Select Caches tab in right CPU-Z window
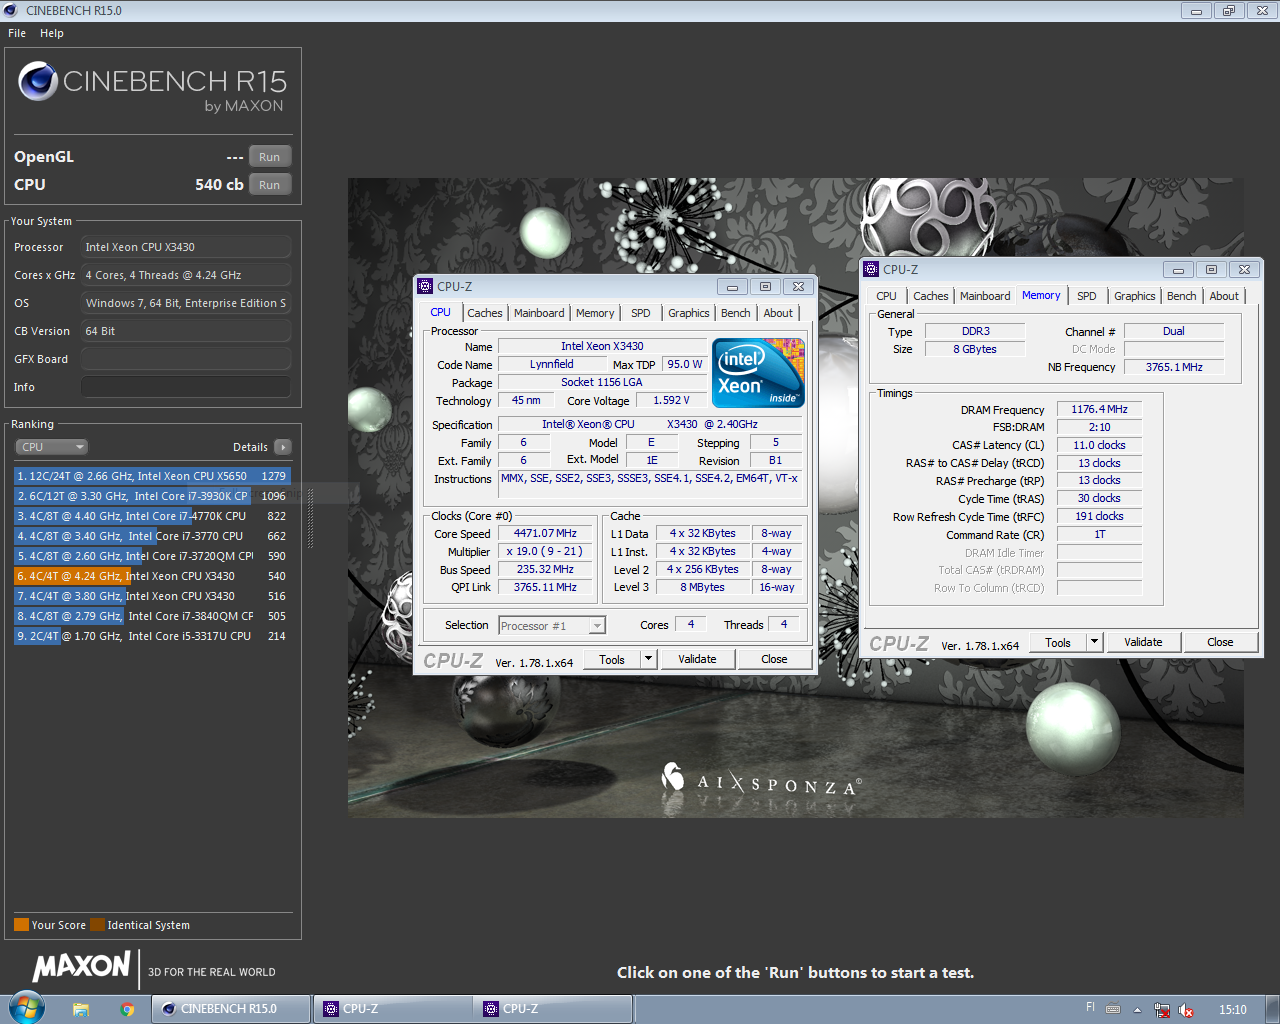1280x1024 pixels. [x=931, y=296]
